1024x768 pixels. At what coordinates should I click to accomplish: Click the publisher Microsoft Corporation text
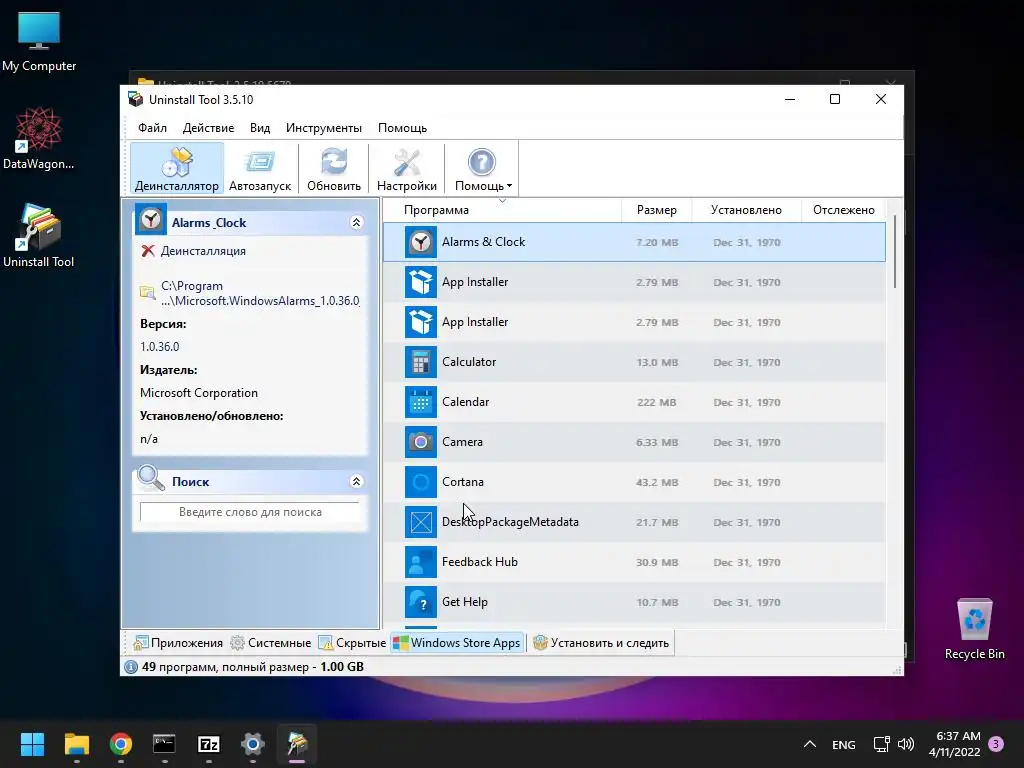(x=199, y=392)
